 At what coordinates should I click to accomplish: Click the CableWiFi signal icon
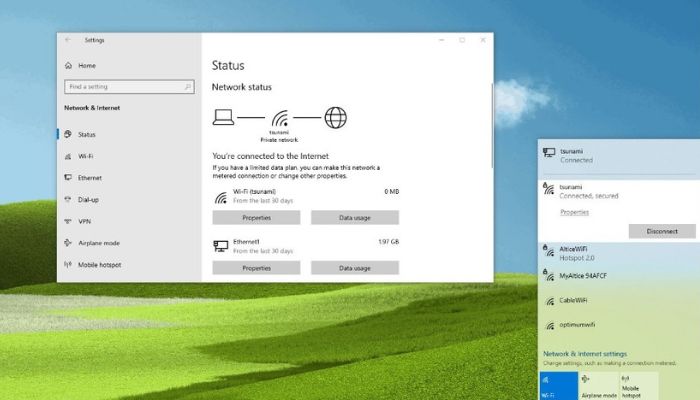pyautogui.click(x=550, y=301)
